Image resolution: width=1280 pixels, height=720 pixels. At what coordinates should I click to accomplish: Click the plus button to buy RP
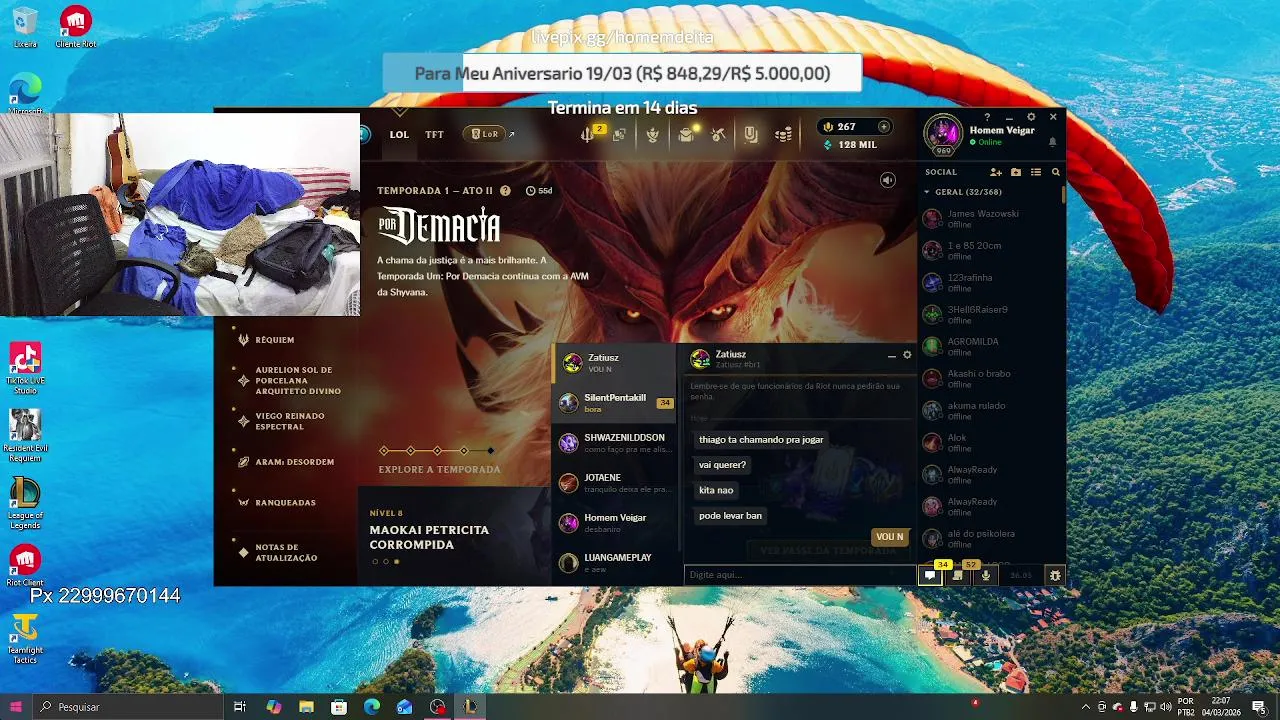point(883,127)
